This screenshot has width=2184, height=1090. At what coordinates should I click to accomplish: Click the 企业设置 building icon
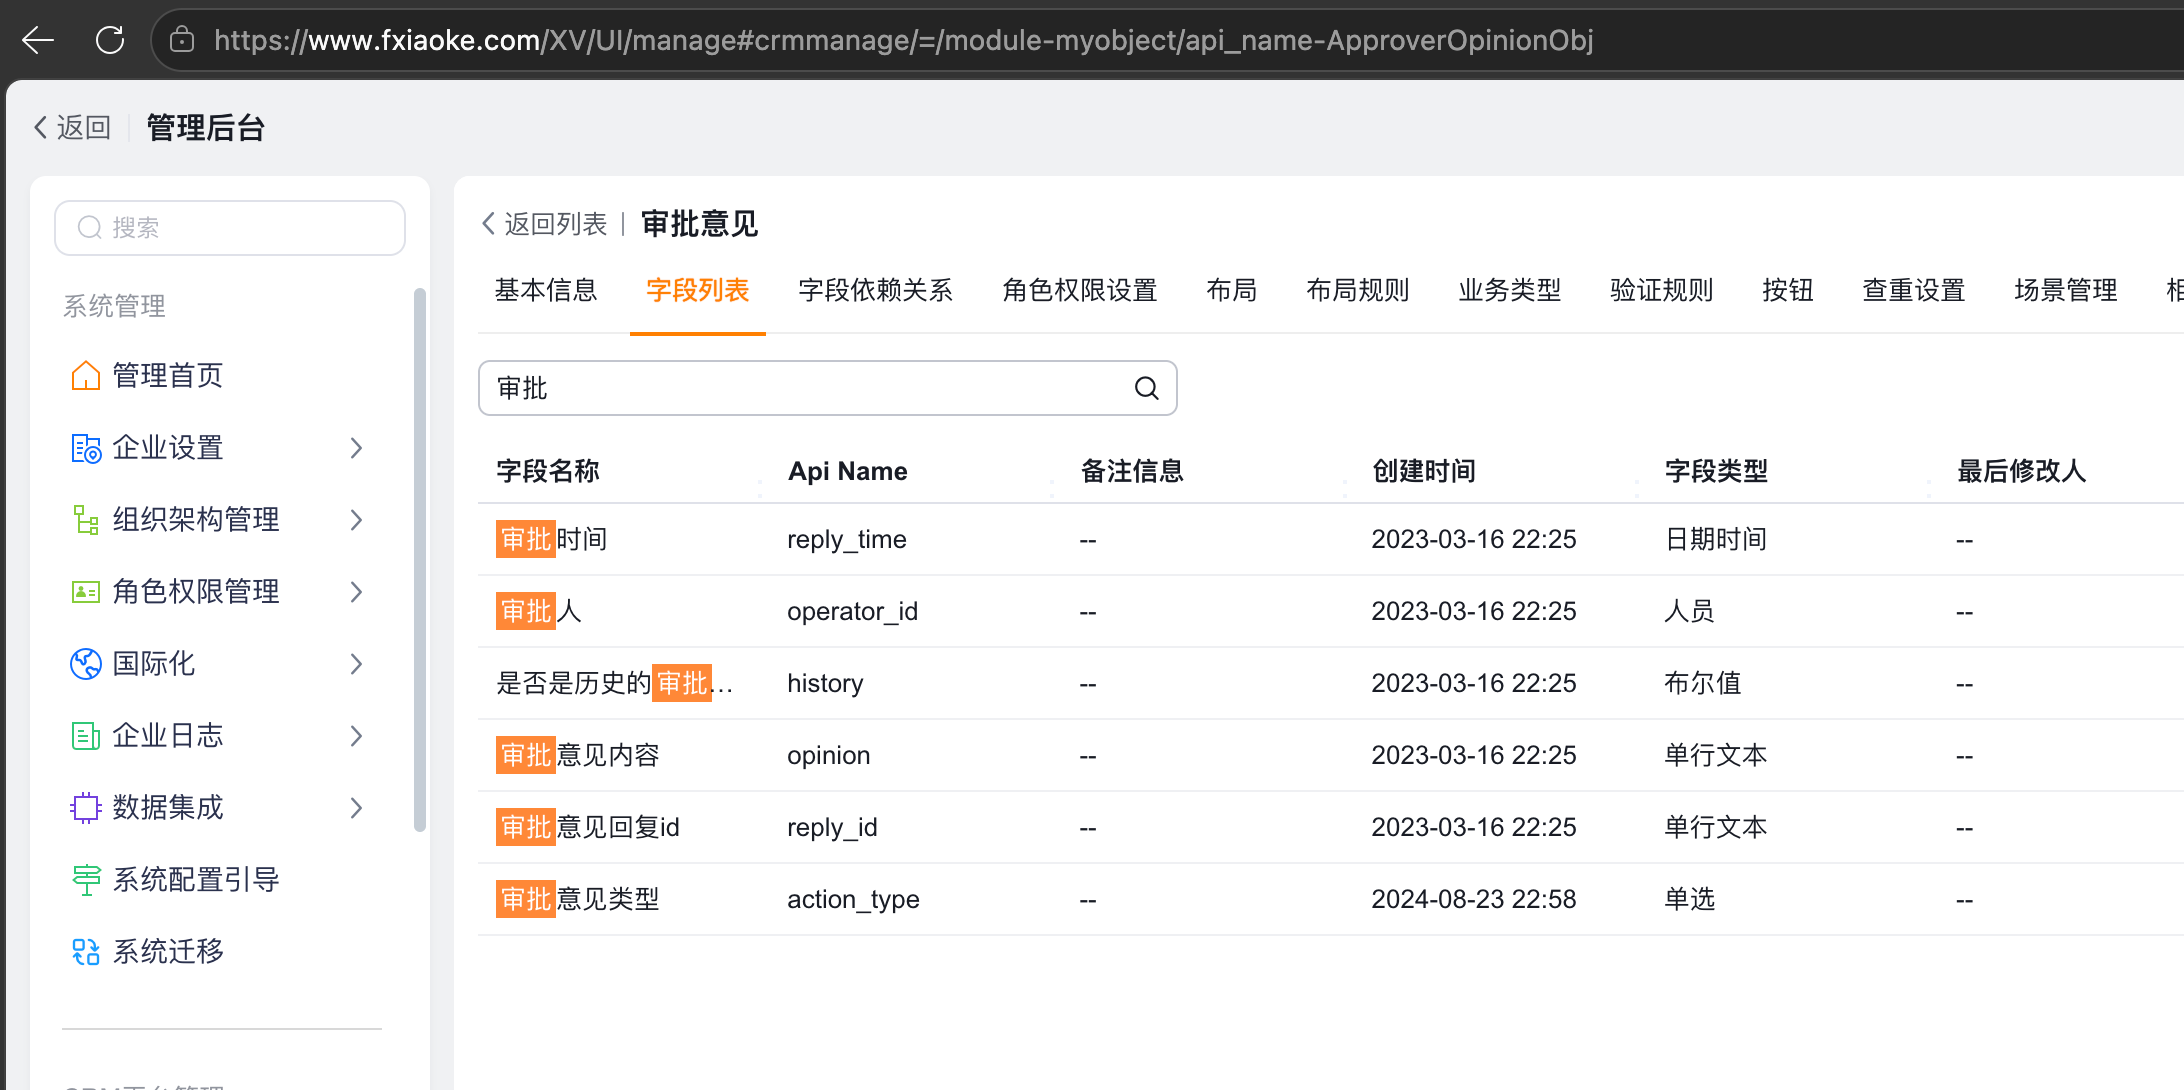click(x=86, y=448)
